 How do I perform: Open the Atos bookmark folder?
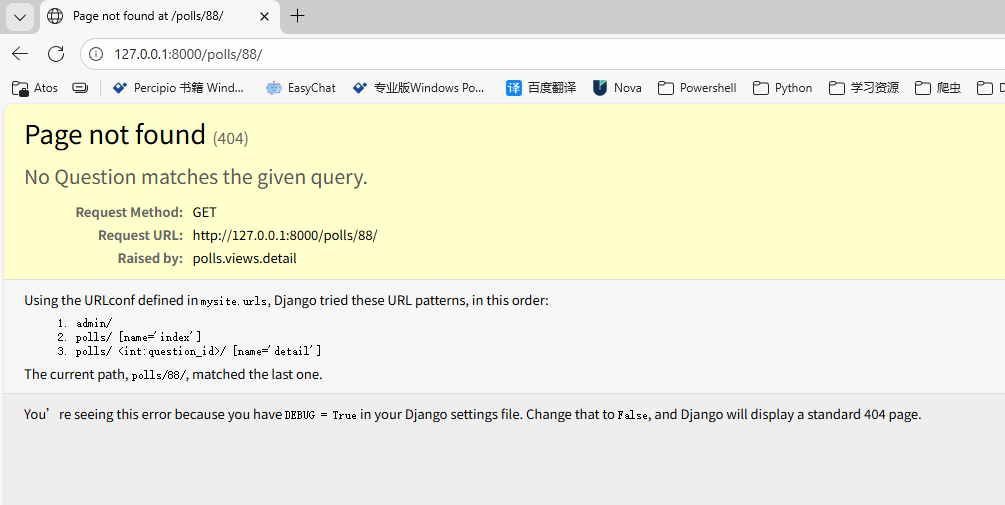[35, 88]
